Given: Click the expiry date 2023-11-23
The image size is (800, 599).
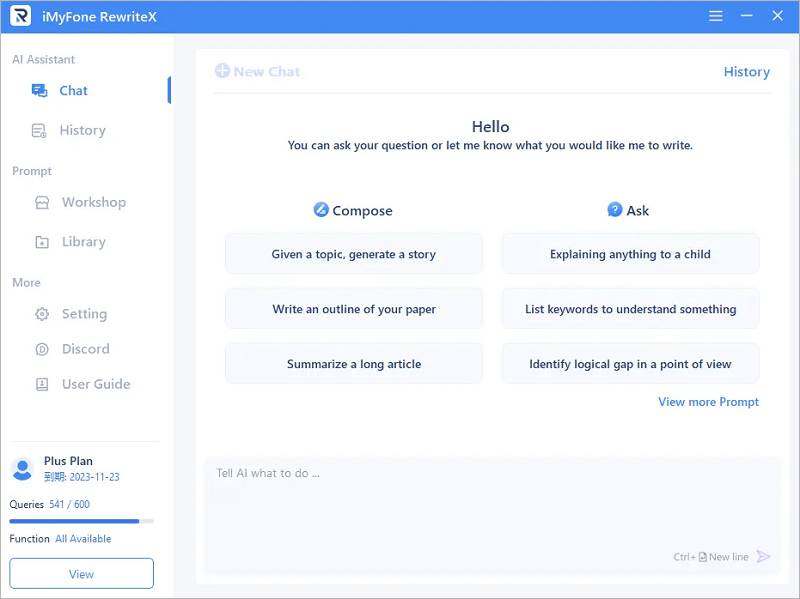Looking at the screenshot, I should [x=94, y=477].
